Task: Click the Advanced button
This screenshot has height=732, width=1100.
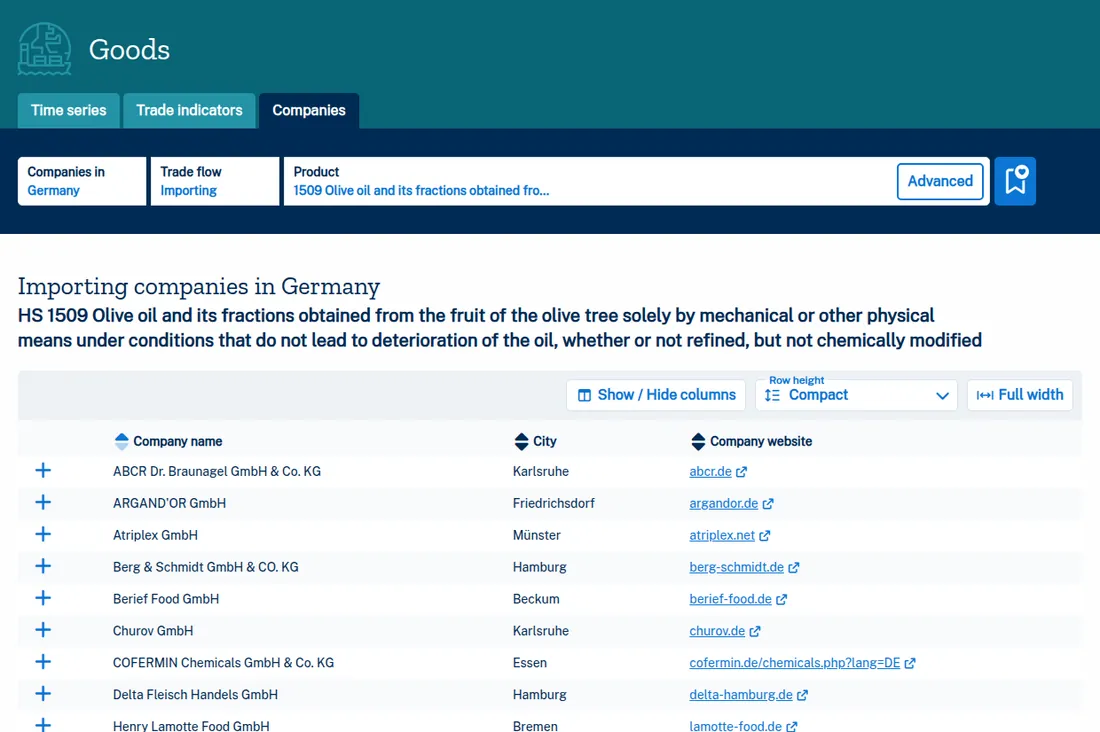Action: point(940,181)
